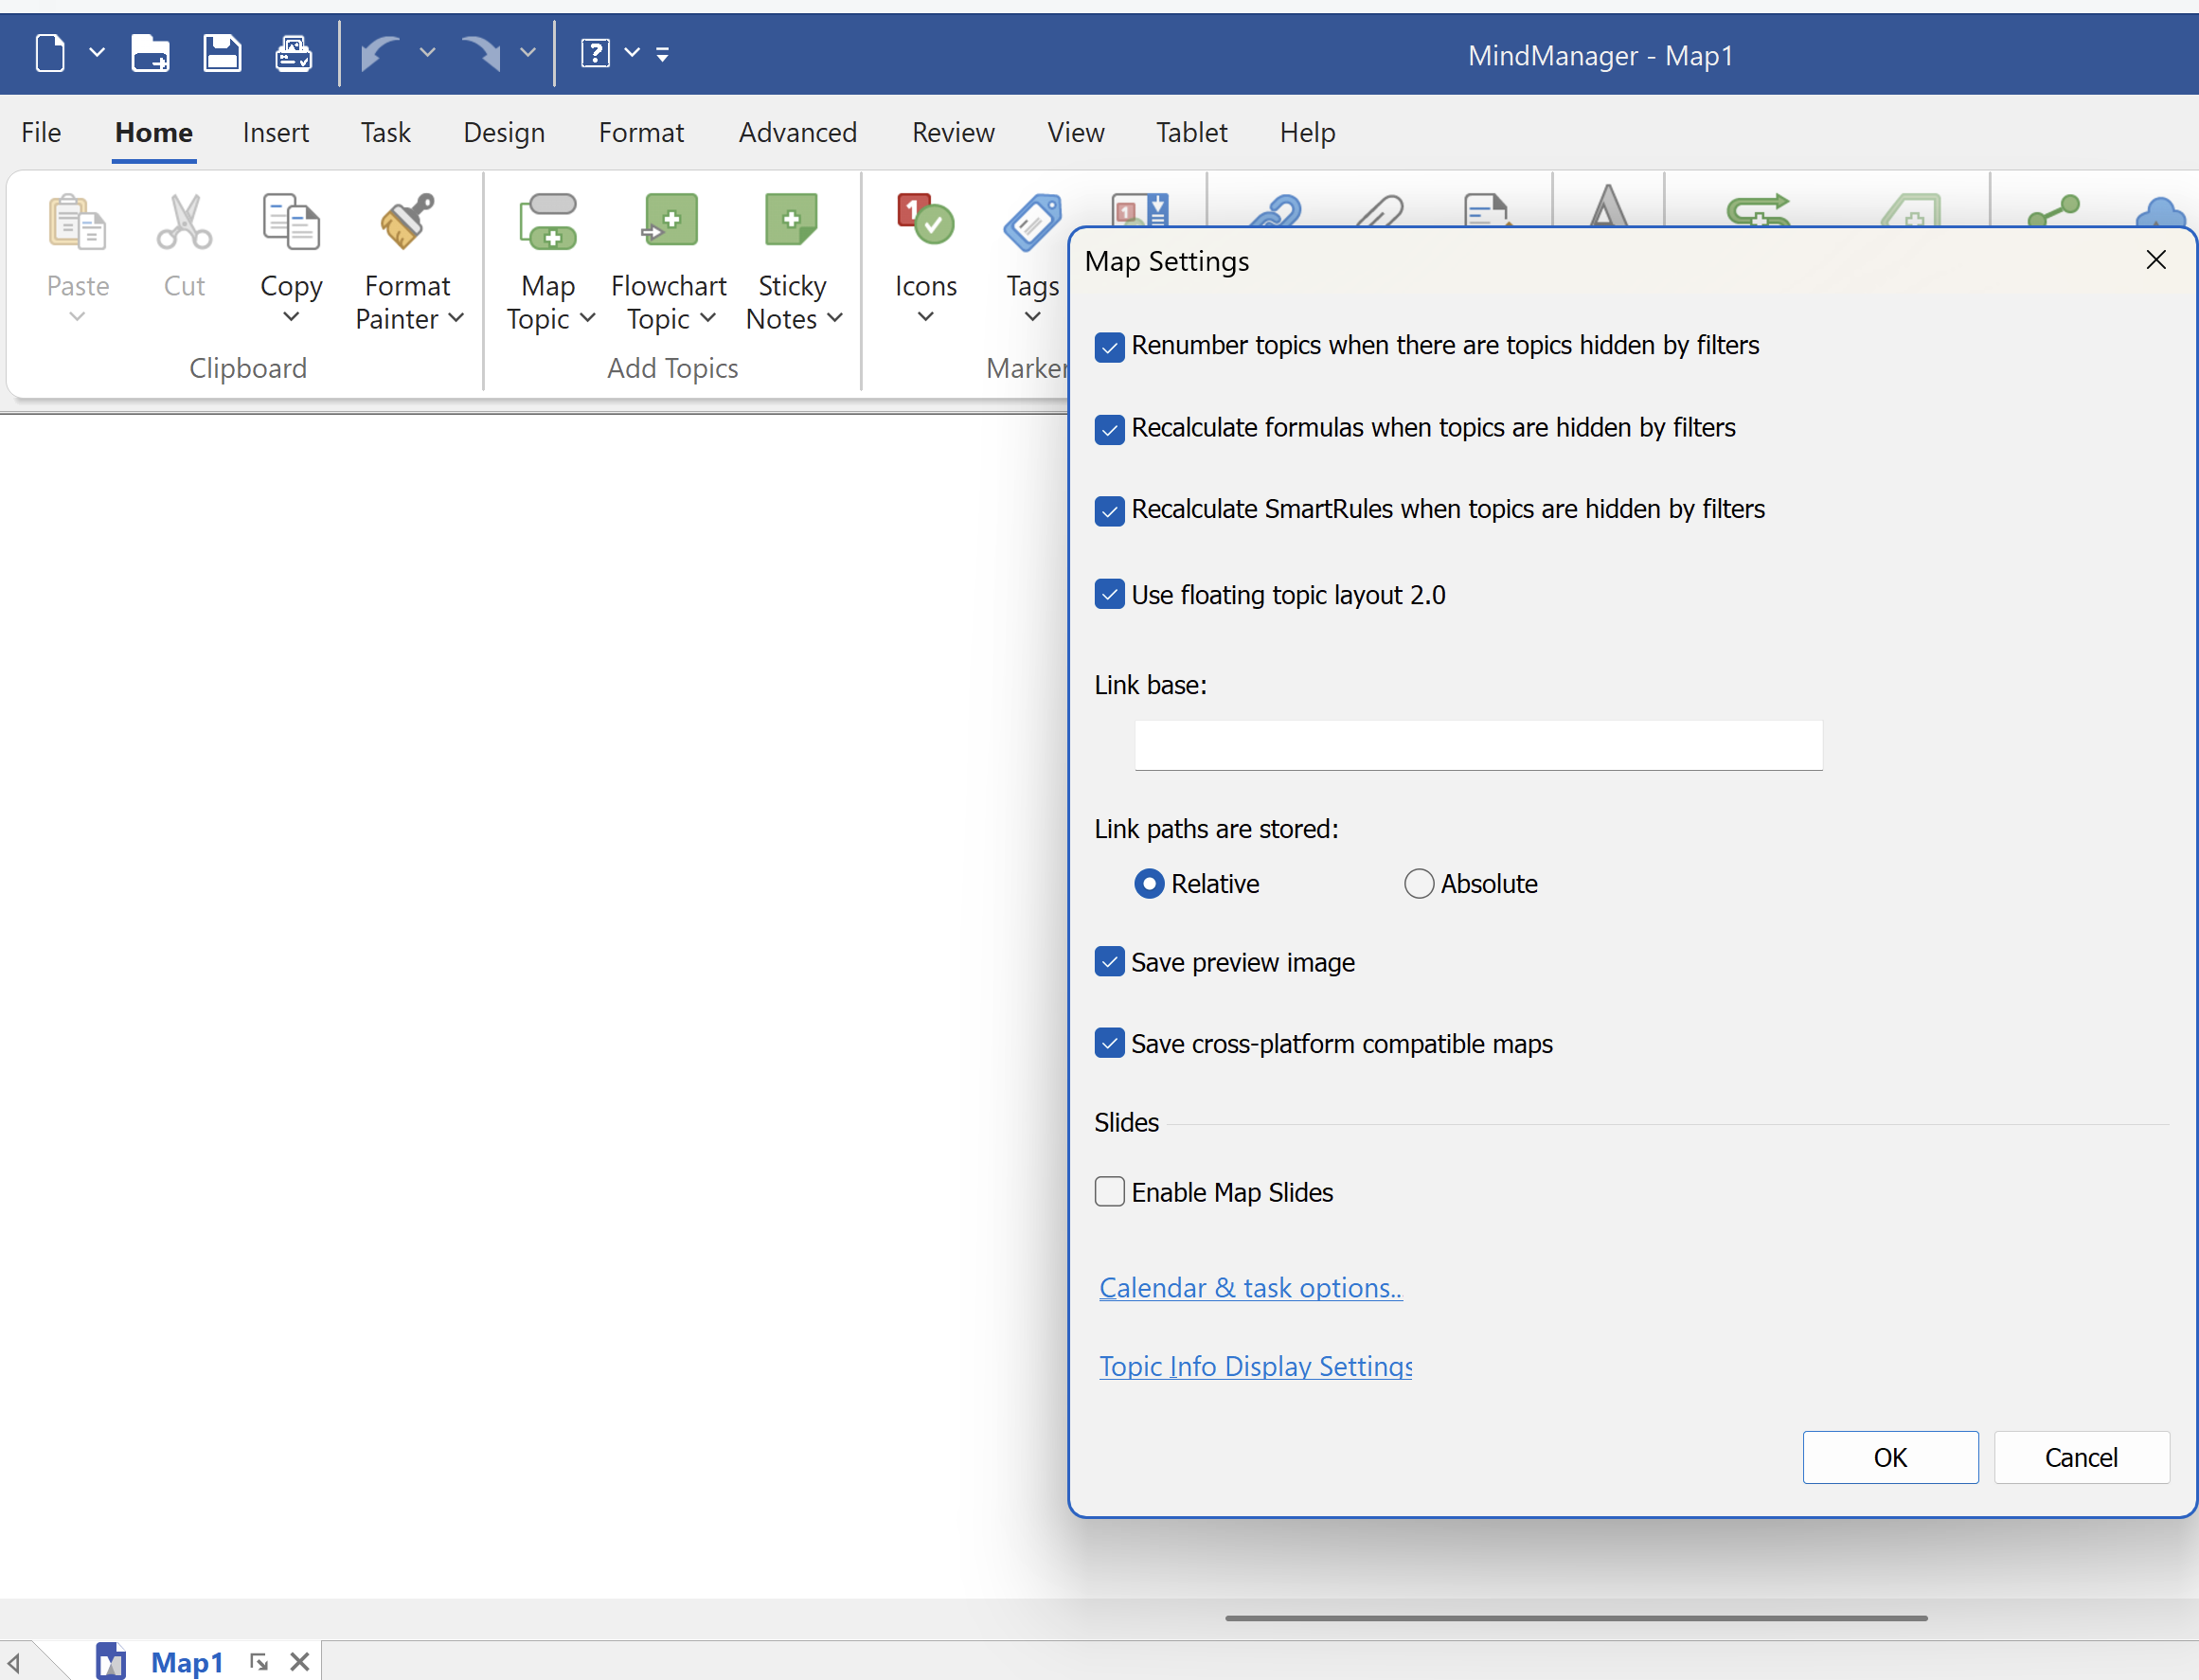Switch to the Design ribbon tab
2199x1680 pixels.
click(504, 132)
